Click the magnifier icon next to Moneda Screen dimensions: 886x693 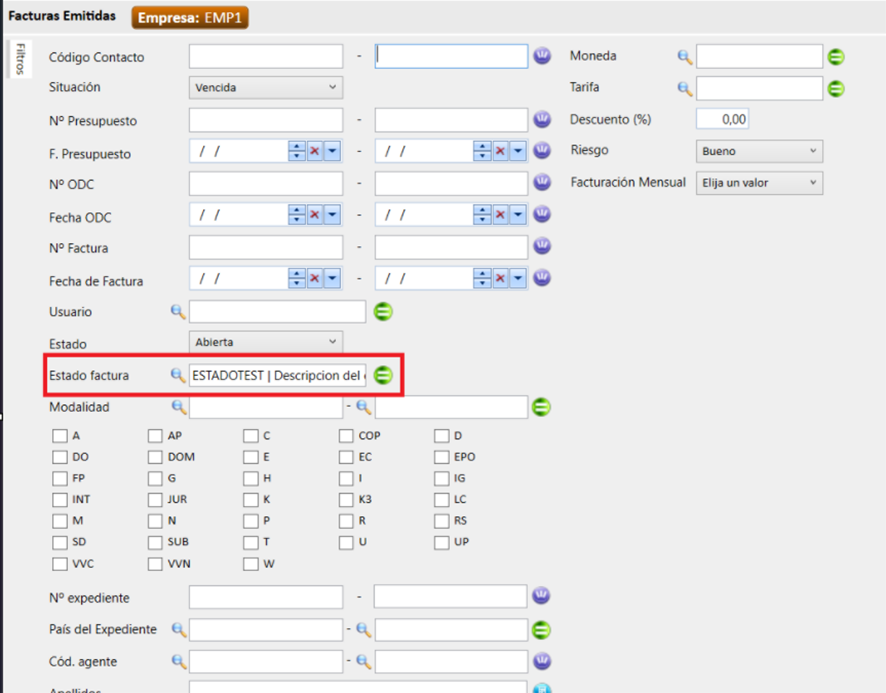click(685, 57)
